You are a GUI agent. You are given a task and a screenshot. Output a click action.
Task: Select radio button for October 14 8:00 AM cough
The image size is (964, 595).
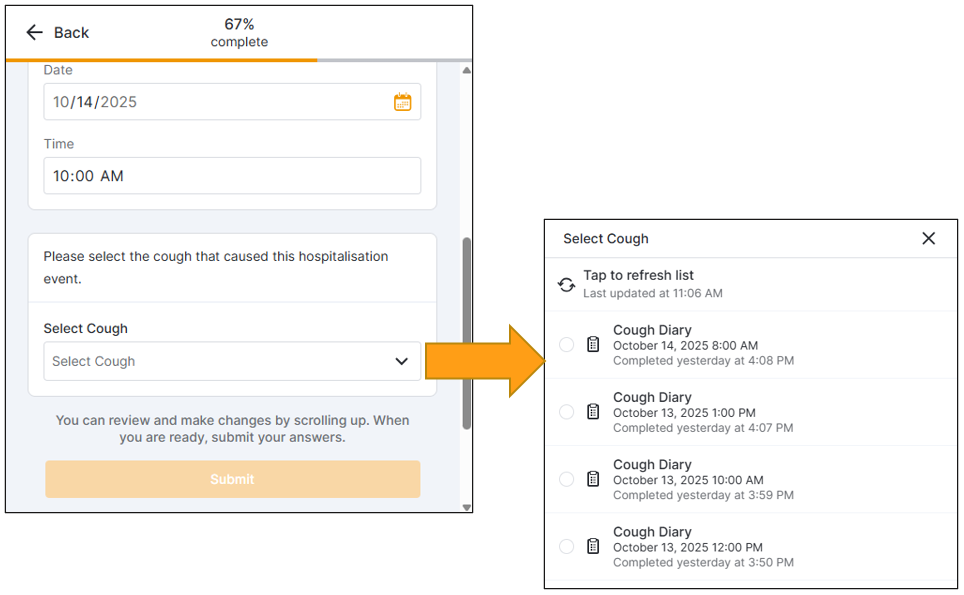click(x=566, y=345)
